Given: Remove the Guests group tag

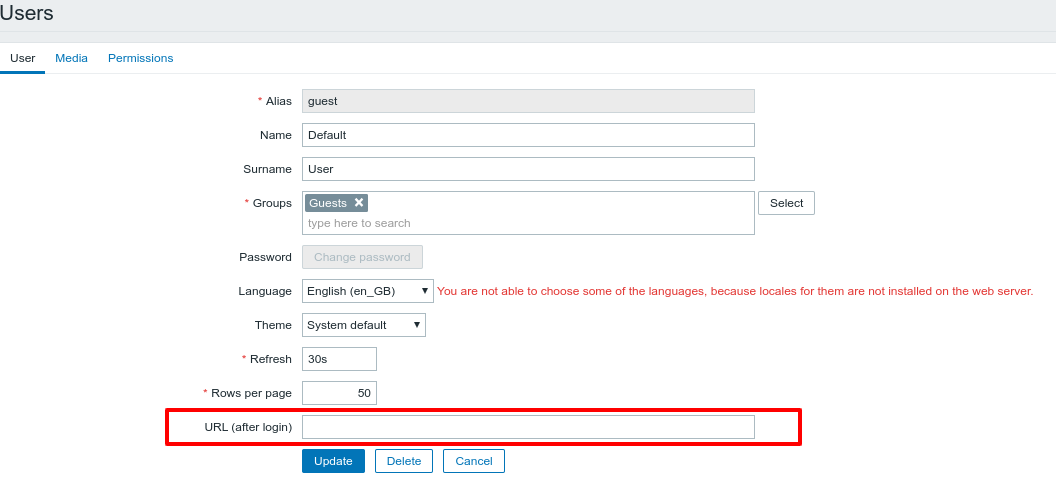Looking at the screenshot, I should point(359,203).
